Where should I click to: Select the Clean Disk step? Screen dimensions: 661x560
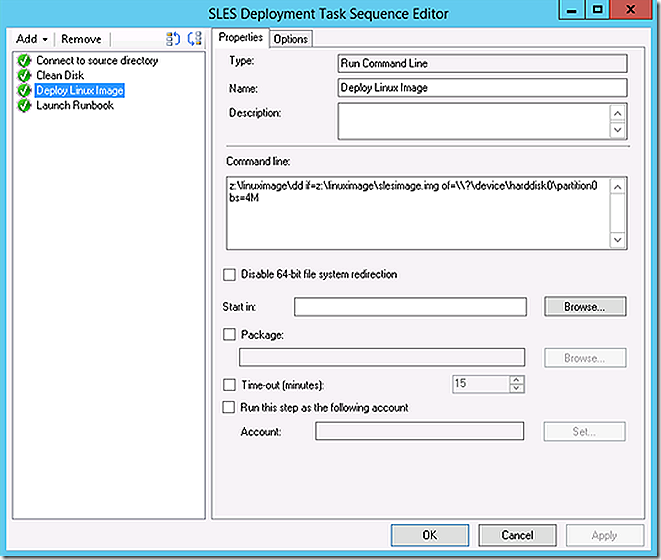(60, 75)
